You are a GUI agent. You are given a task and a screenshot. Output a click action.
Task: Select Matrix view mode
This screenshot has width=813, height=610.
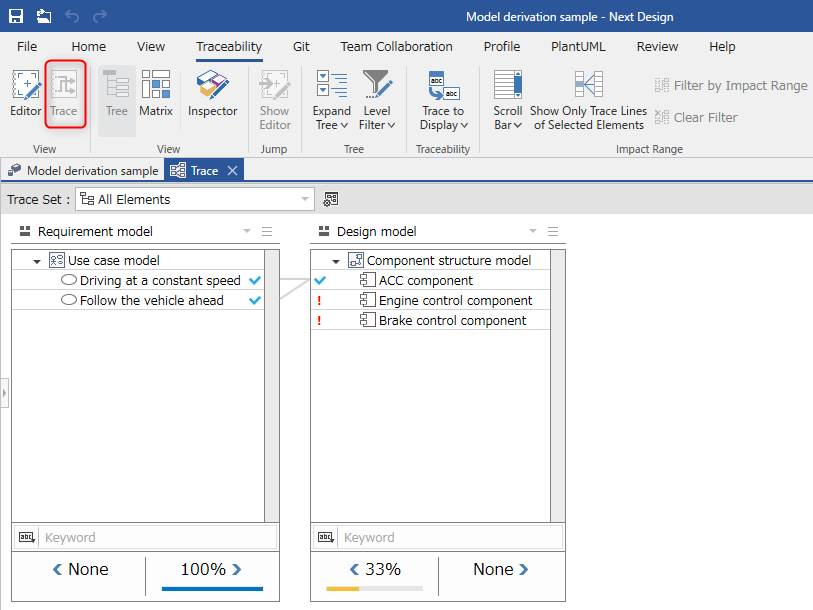click(156, 93)
